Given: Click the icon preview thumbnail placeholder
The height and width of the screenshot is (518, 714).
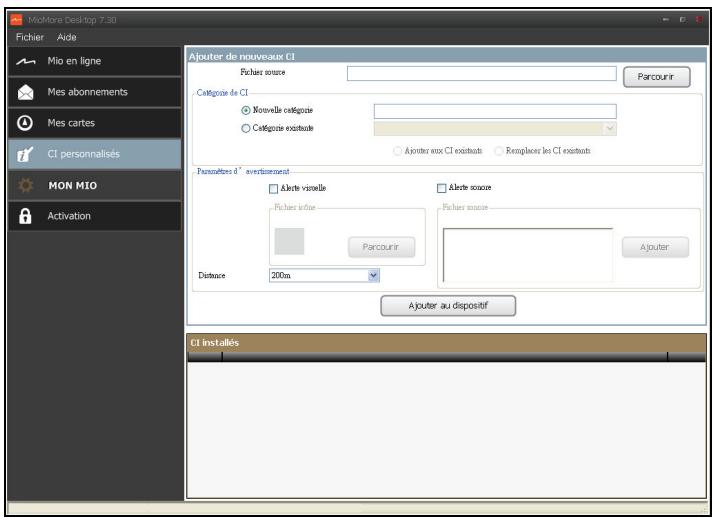Looking at the screenshot, I should [x=289, y=241].
